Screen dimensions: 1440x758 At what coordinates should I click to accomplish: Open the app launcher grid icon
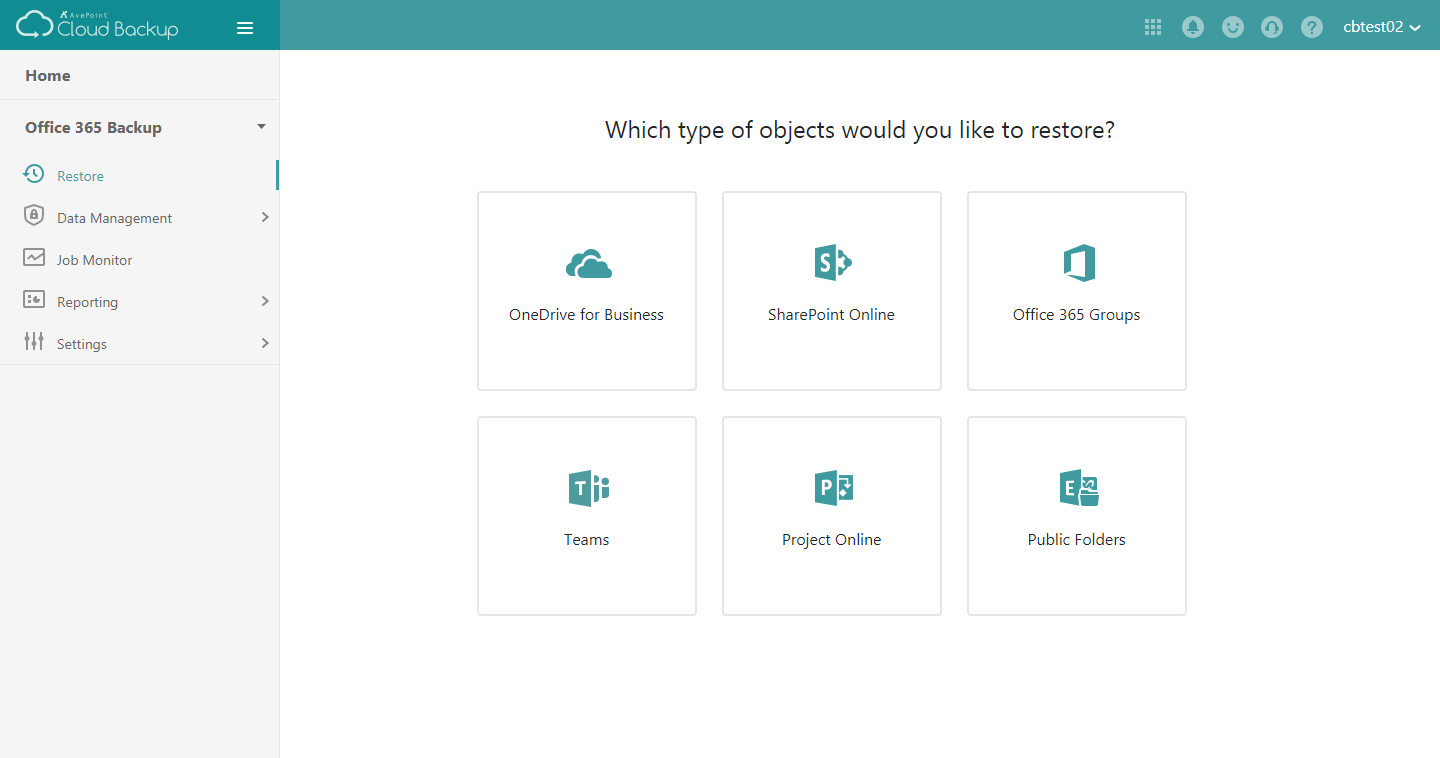(x=1153, y=28)
